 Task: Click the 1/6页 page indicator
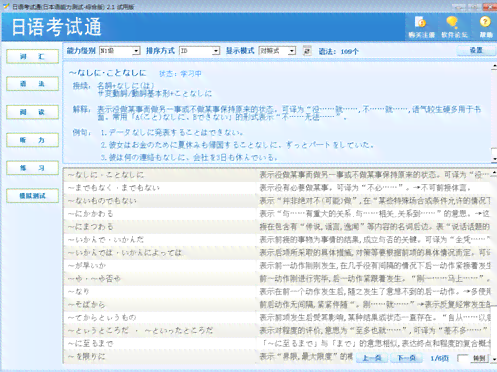439,359
